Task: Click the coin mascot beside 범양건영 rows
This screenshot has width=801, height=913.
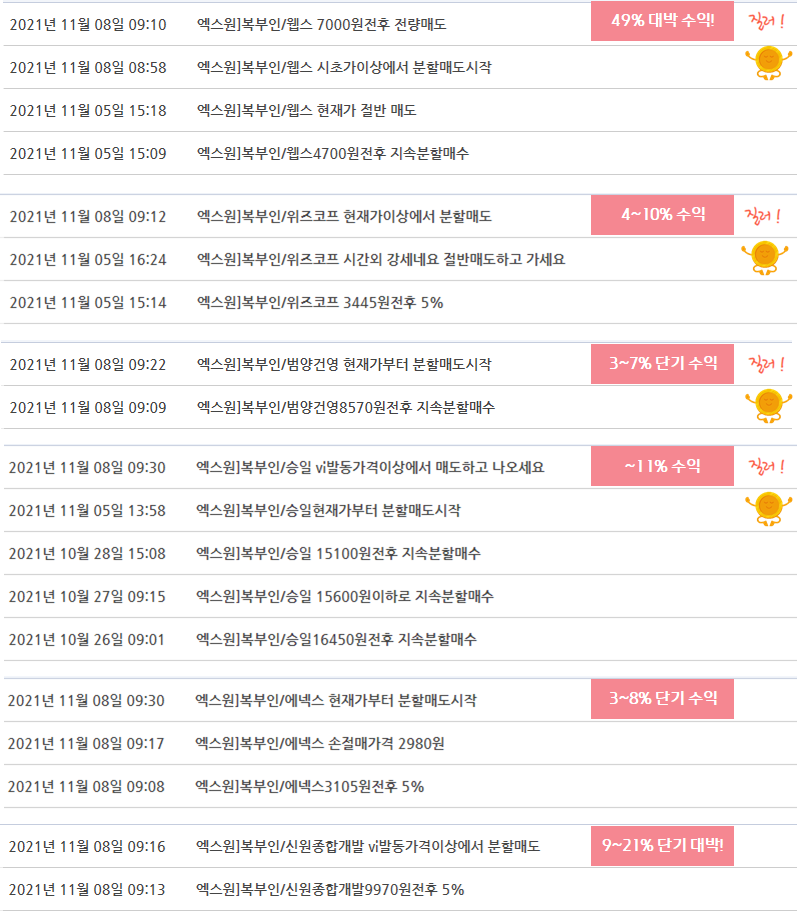Action: [768, 406]
